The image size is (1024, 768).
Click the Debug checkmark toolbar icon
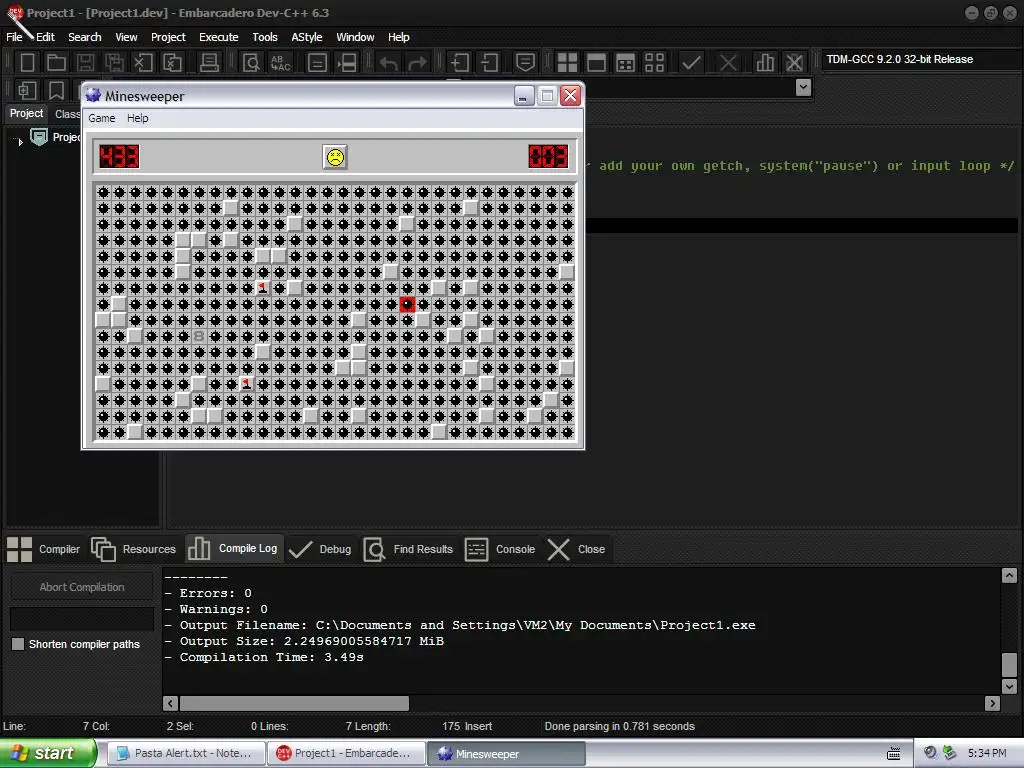(692, 63)
